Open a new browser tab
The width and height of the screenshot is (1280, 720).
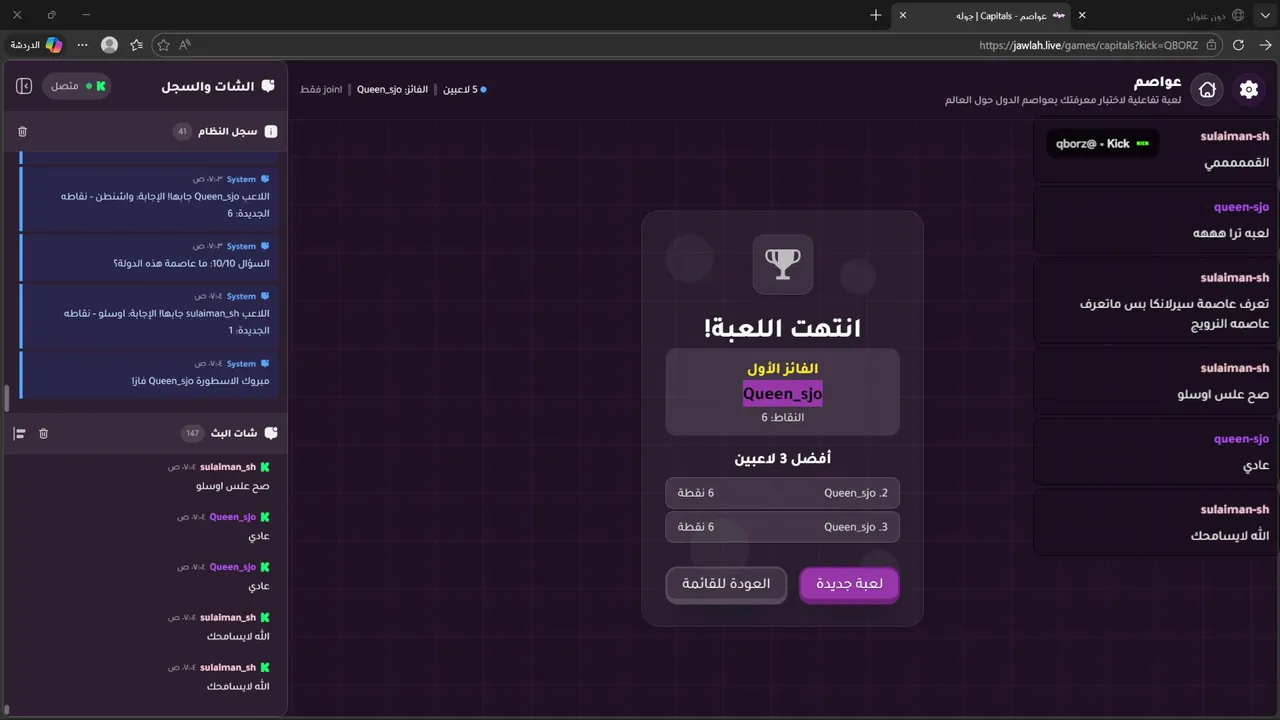[x=876, y=15]
